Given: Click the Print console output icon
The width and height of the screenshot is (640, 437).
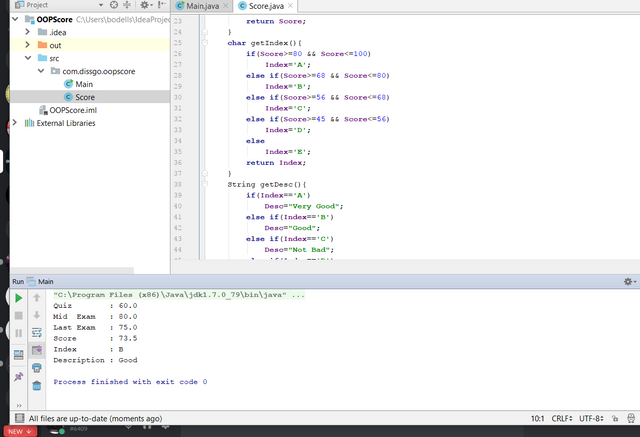Looking at the screenshot, I should pyautogui.click(x=37, y=368).
